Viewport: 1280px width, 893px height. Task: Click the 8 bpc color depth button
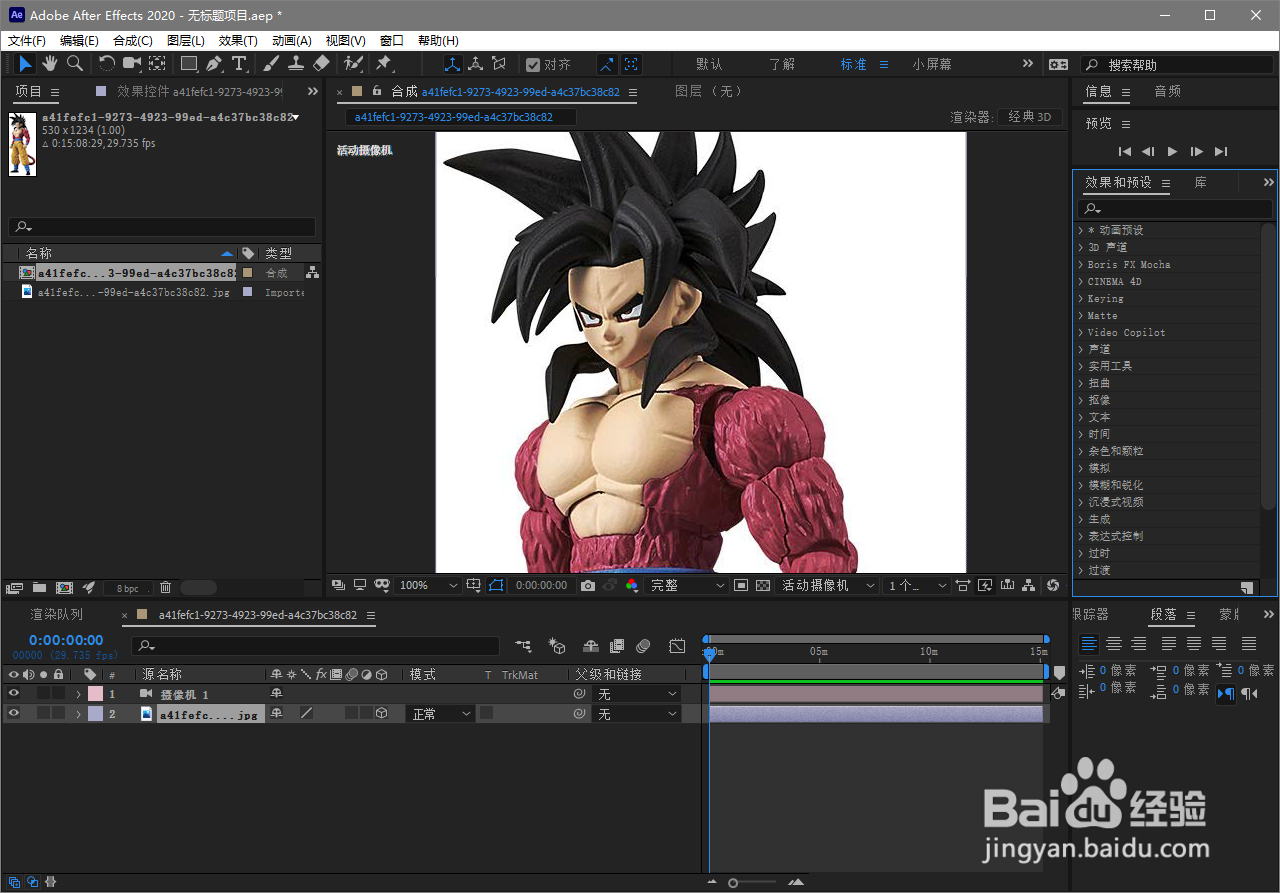[x=128, y=588]
